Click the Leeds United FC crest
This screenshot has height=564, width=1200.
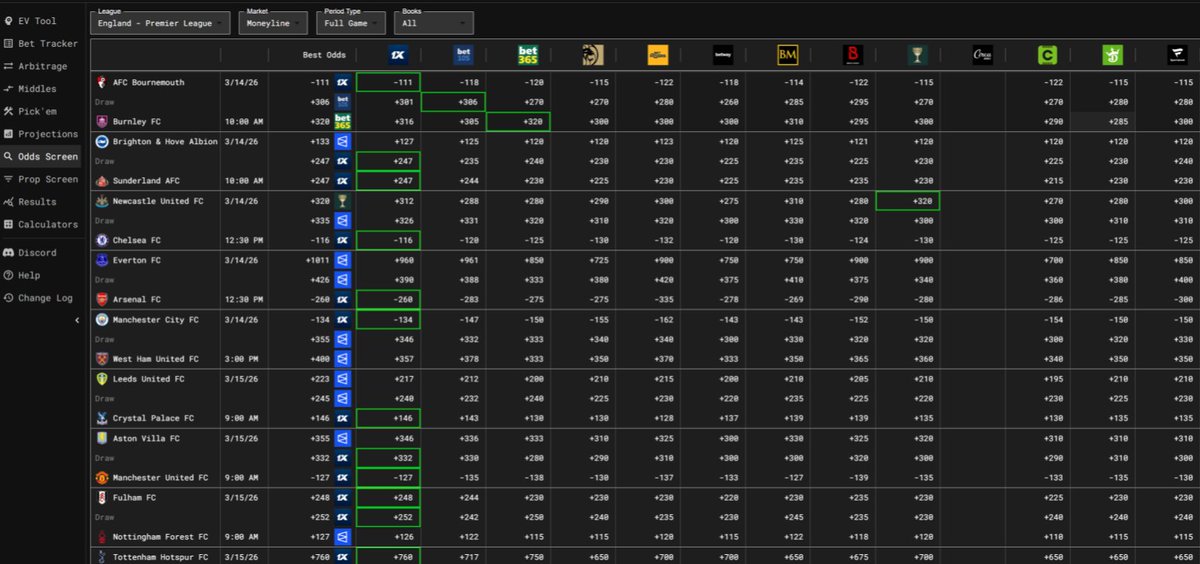[101, 379]
